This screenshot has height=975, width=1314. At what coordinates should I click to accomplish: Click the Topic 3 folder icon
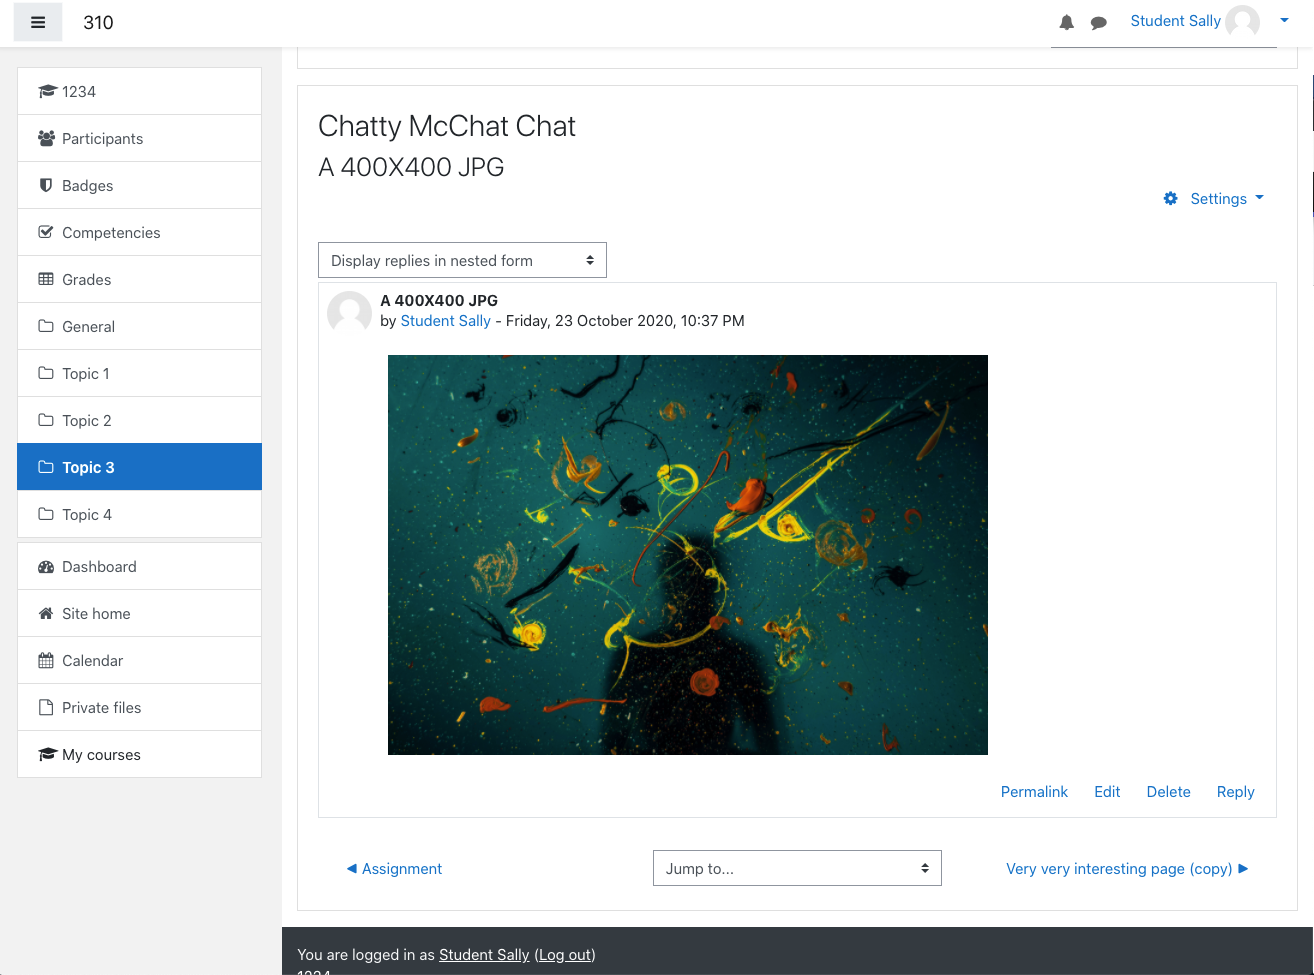pyautogui.click(x=46, y=467)
